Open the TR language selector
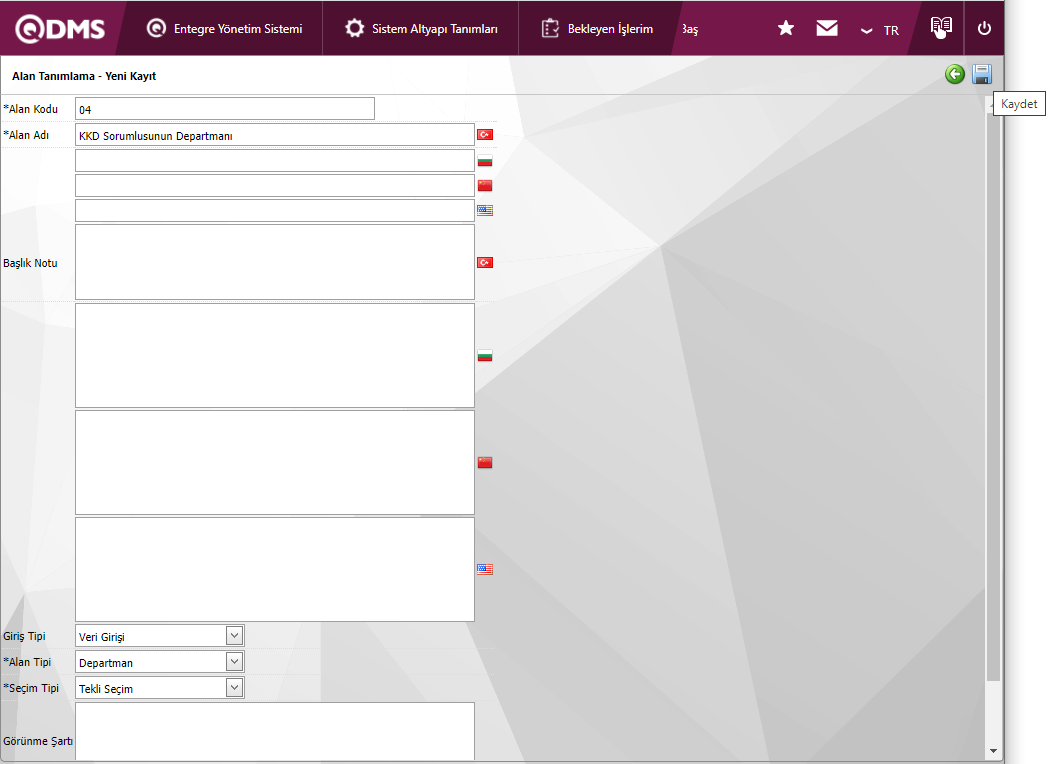Screen dimensions: 1048x764 pyautogui.click(x=880, y=30)
